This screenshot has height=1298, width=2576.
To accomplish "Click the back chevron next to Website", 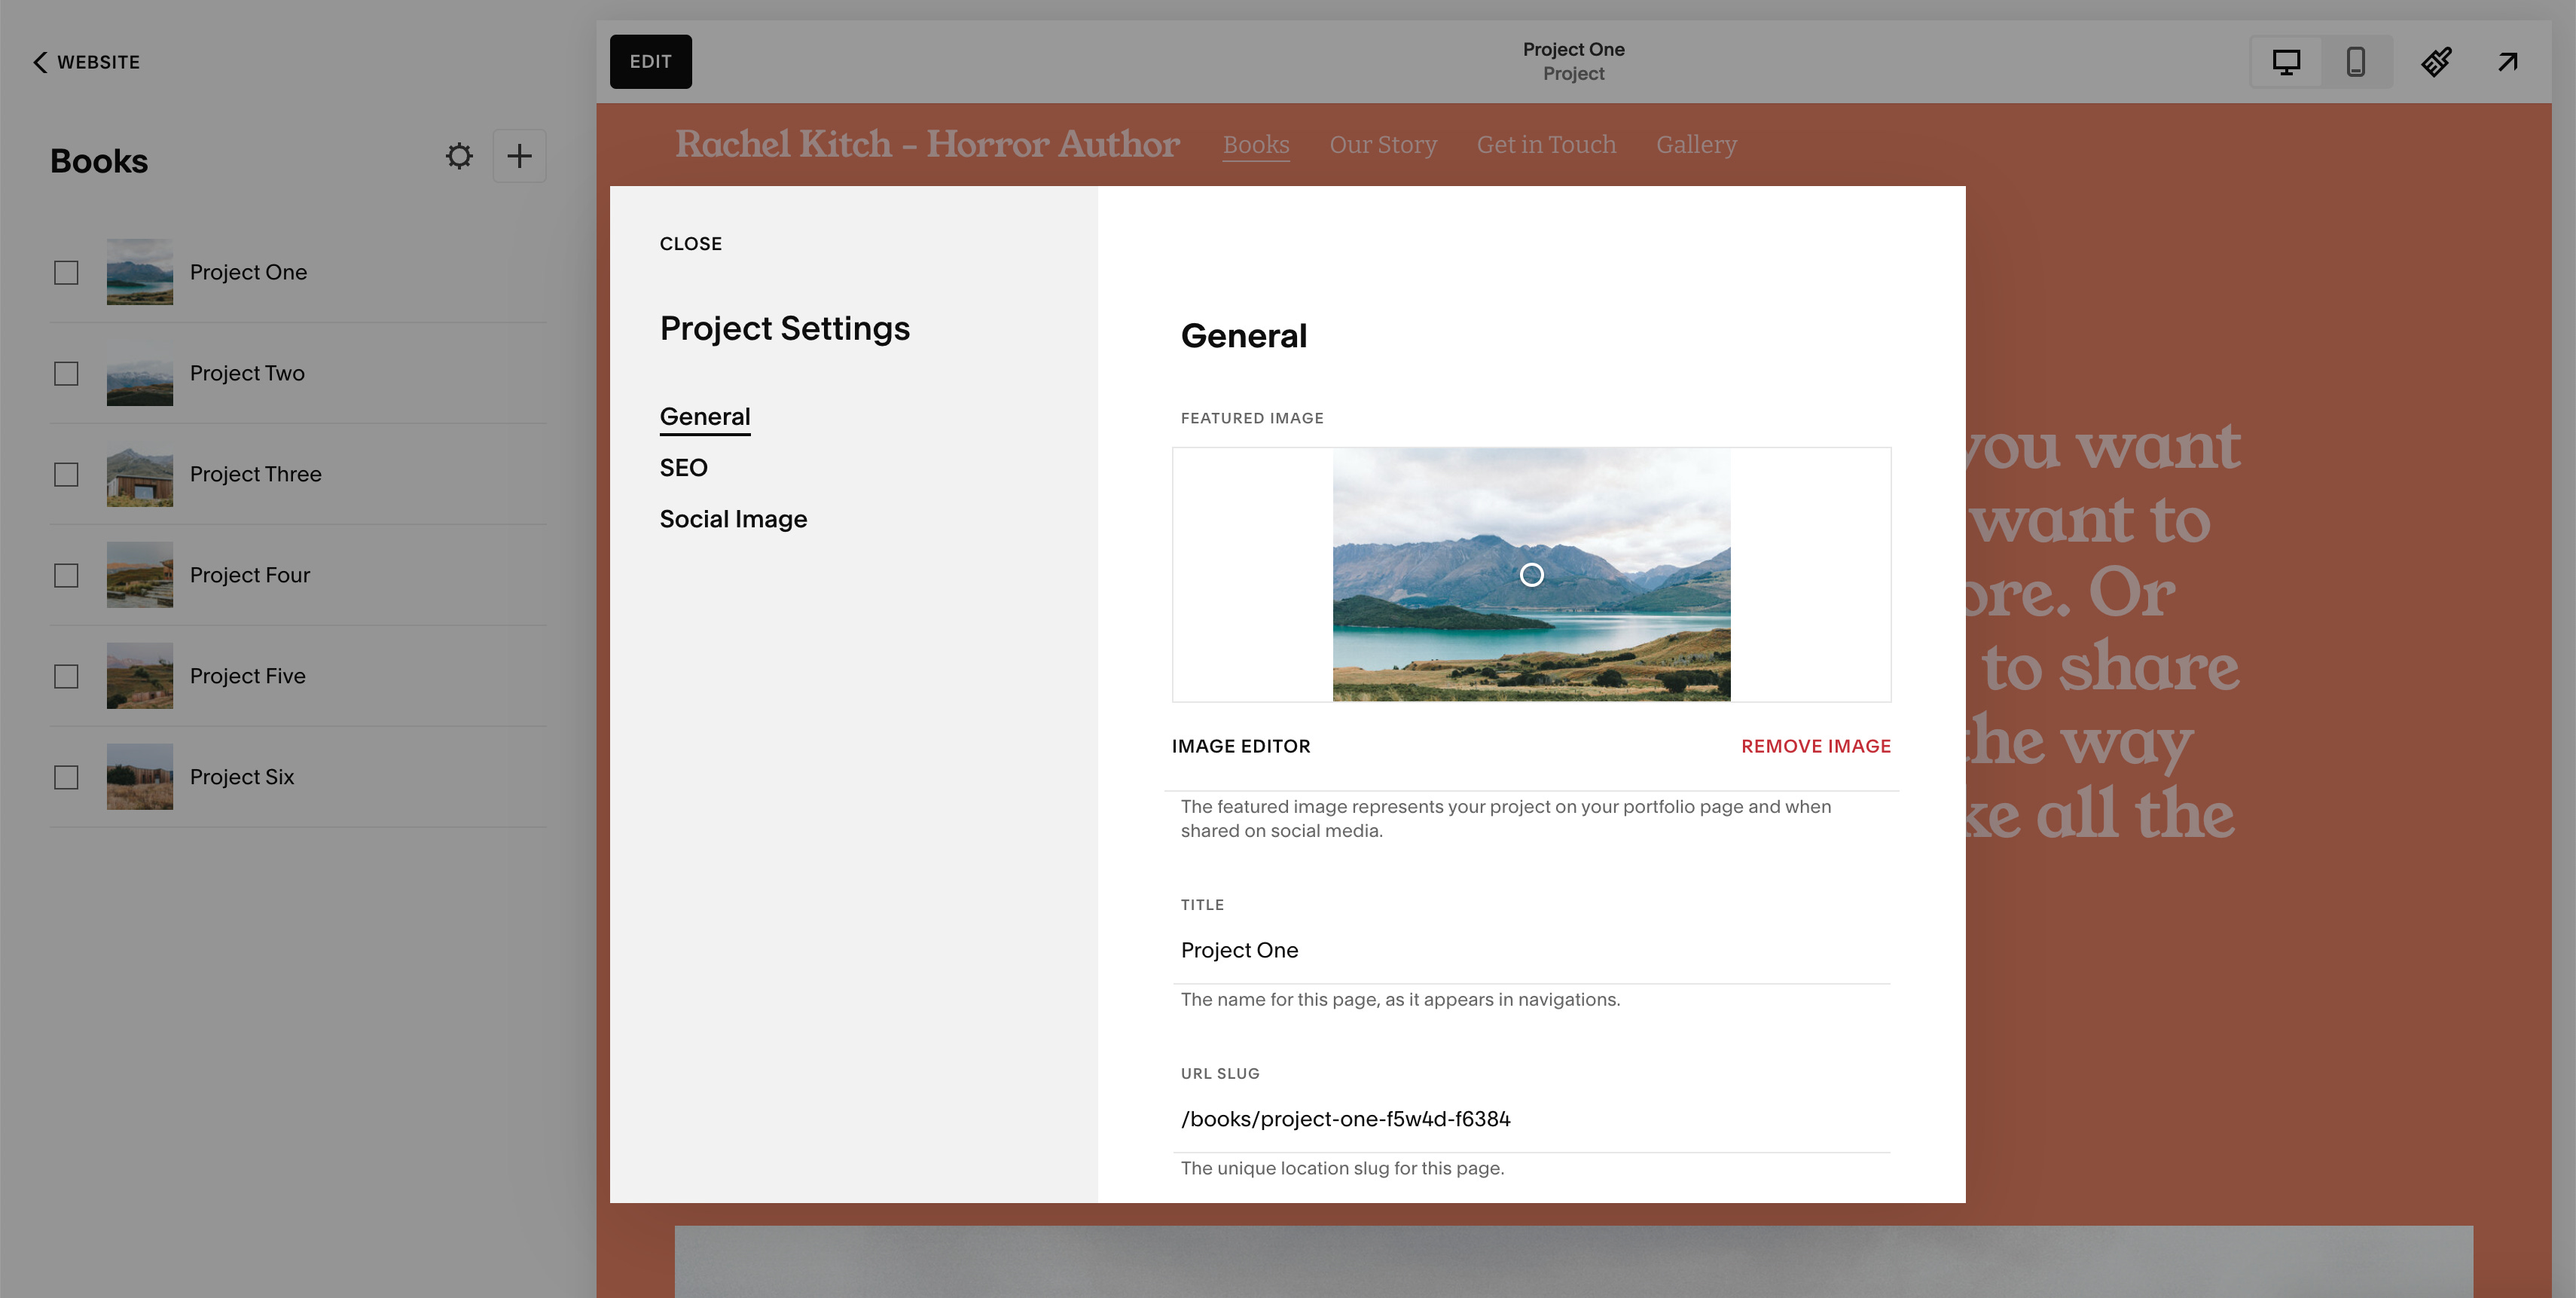I will (x=40, y=62).
